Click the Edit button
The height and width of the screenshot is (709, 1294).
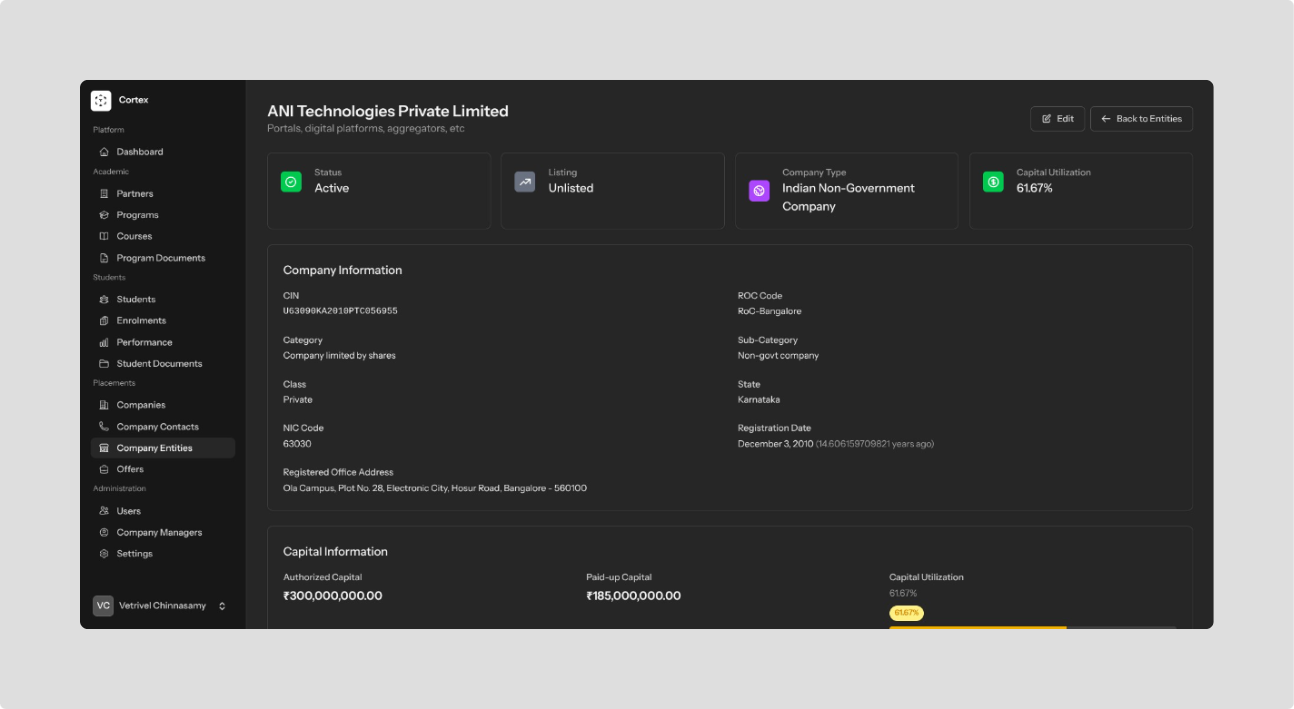coord(1058,119)
